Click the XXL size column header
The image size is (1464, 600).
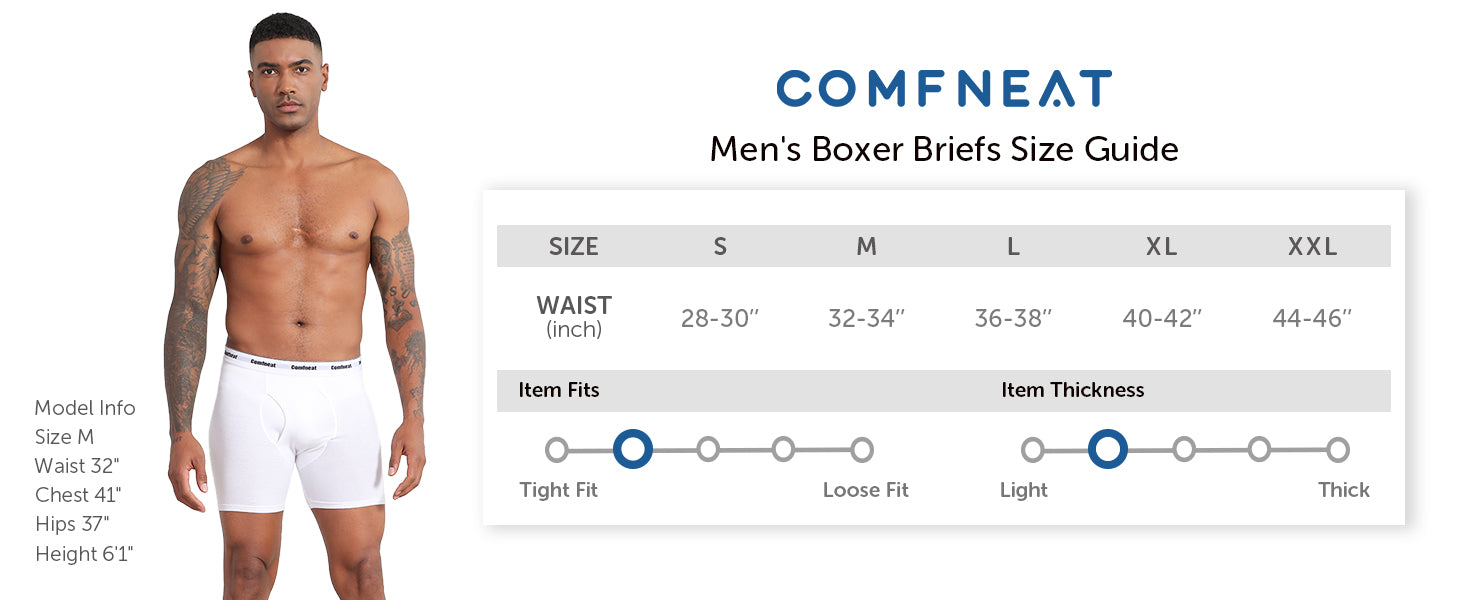pos(1312,247)
